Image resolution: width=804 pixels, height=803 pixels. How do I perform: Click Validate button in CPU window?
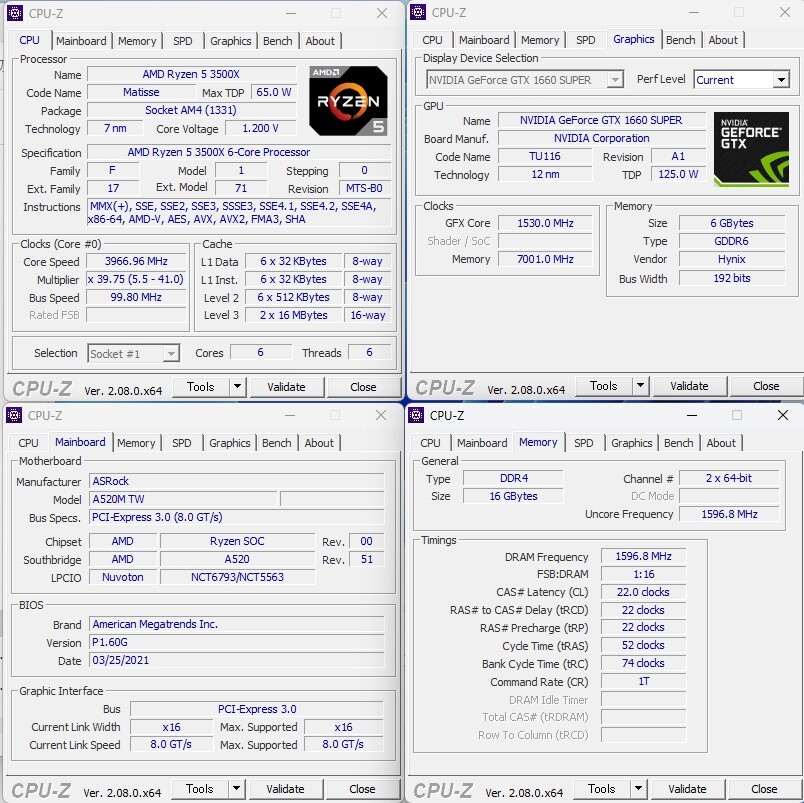286,387
